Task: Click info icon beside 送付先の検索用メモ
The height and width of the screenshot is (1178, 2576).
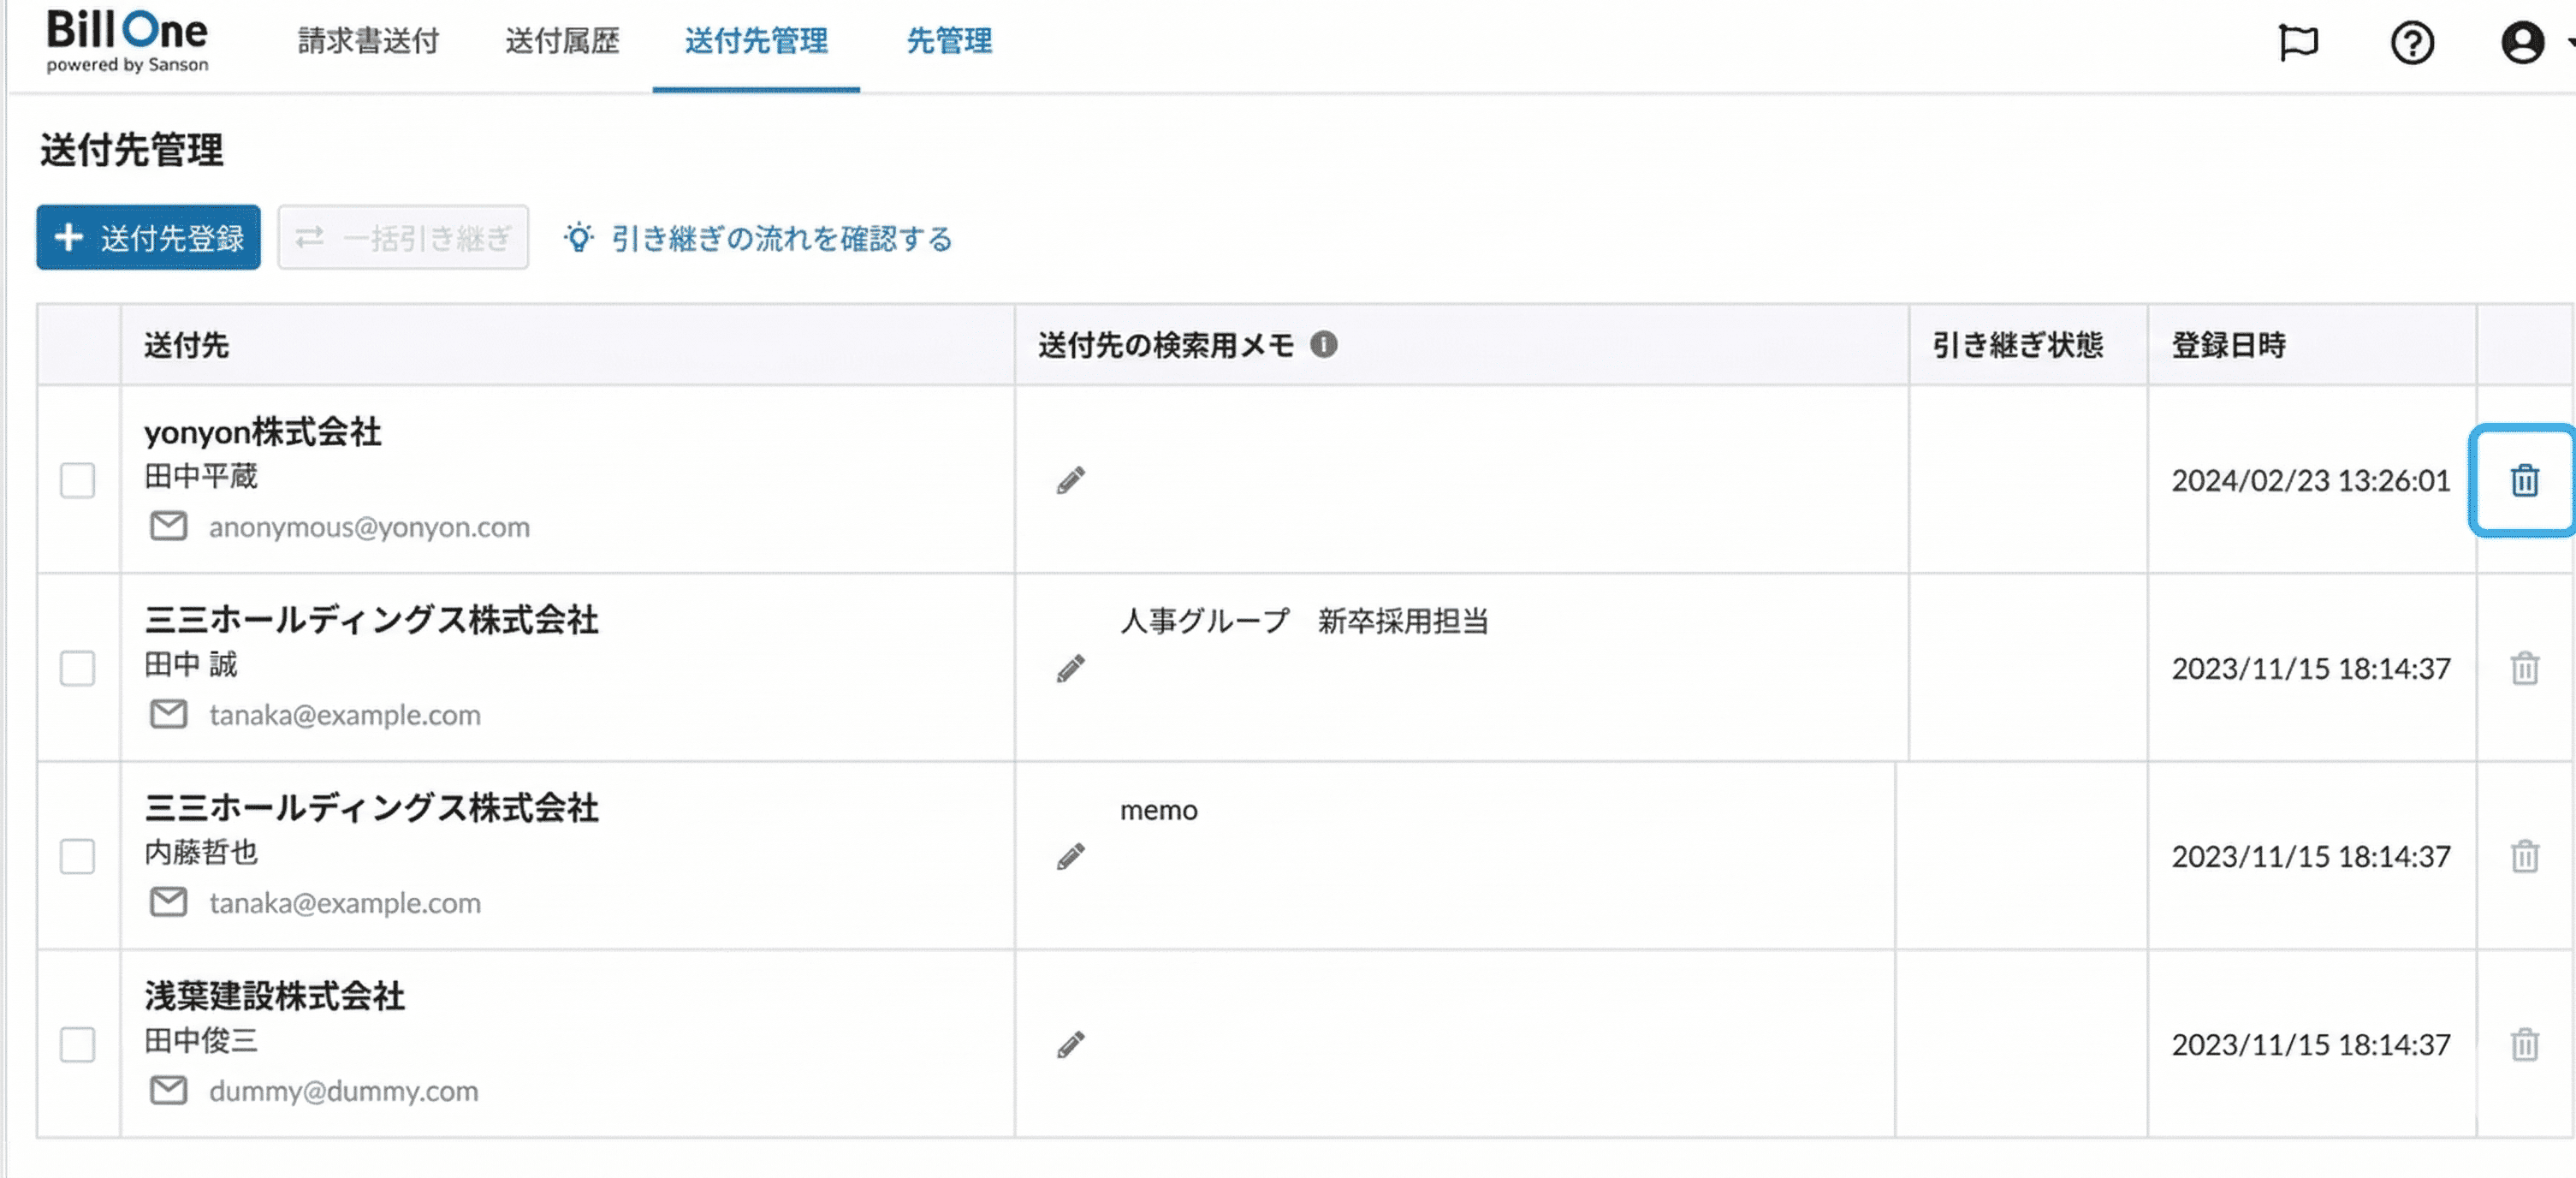Action: click(x=1323, y=345)
